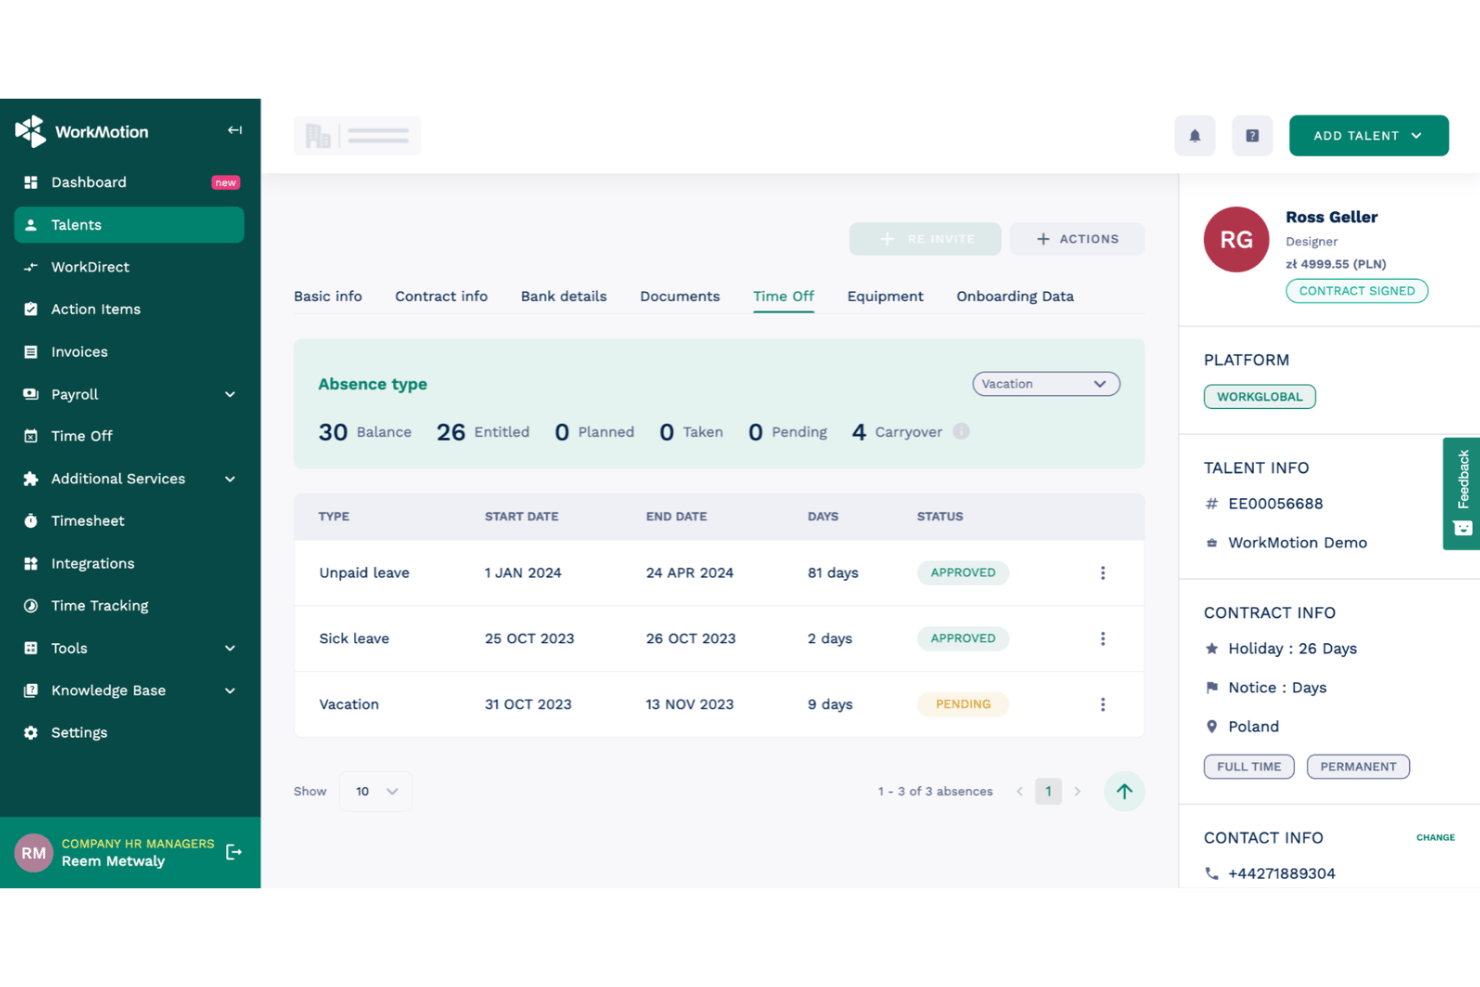
Task: Switch to the Contract info tab
Action: click(x=441, y=296)
